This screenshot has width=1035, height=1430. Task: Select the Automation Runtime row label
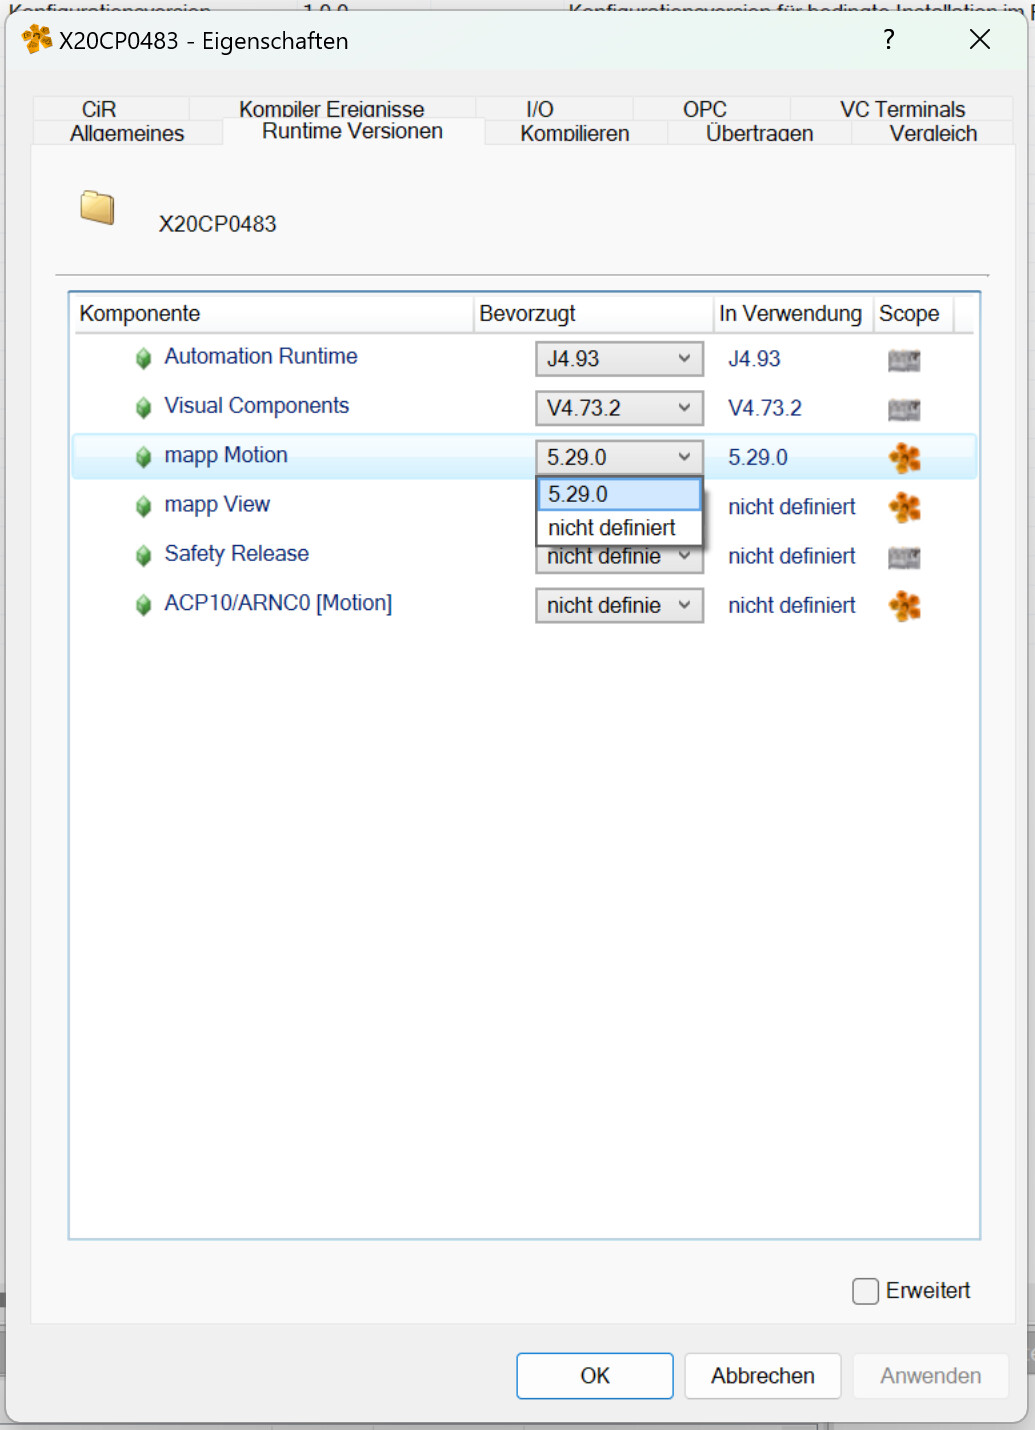click(261, 356)
